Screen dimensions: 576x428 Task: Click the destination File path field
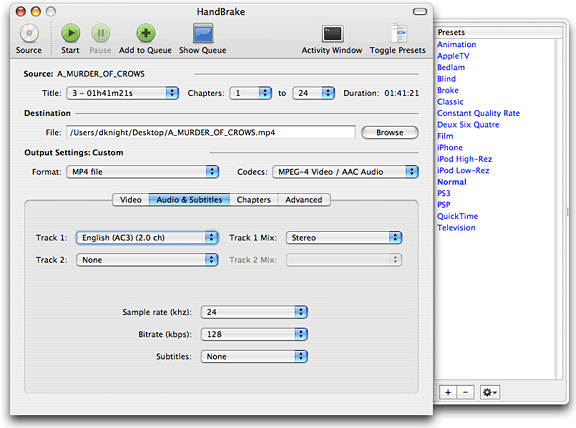211,132
